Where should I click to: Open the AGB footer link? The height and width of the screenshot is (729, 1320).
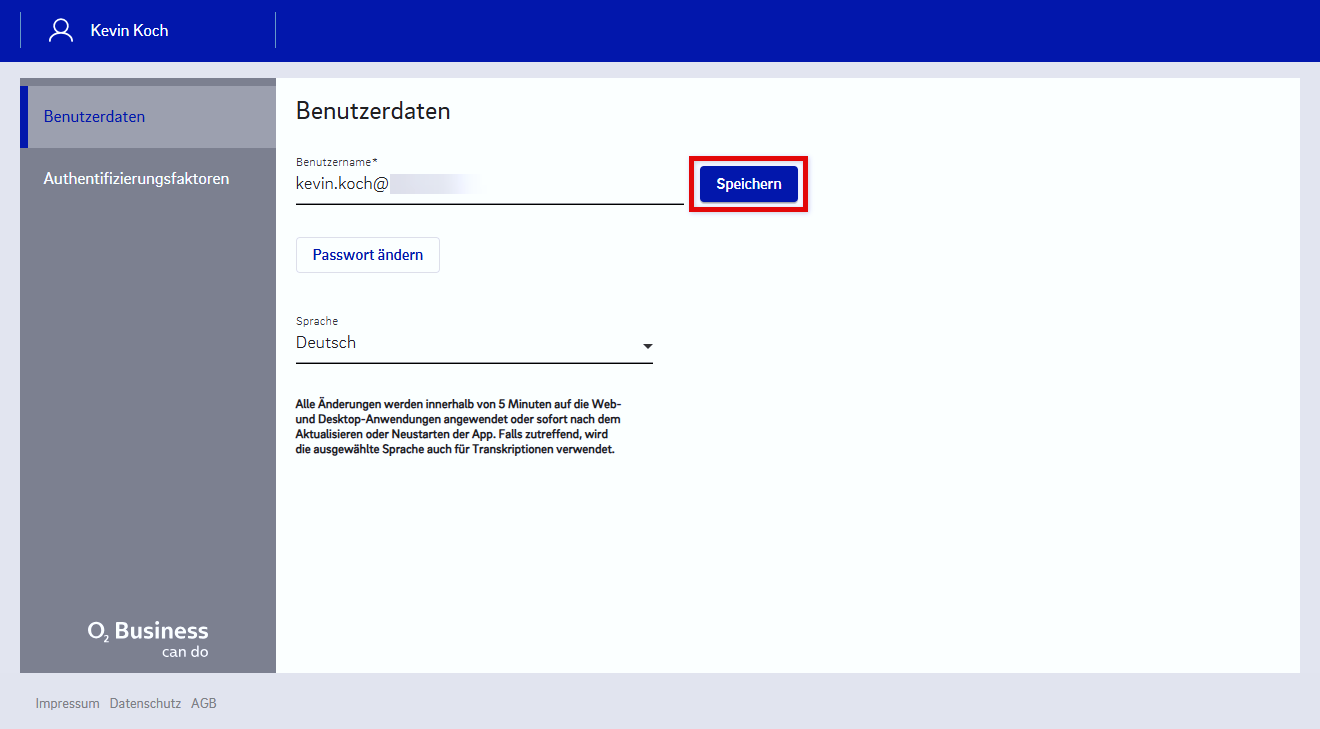204,703
